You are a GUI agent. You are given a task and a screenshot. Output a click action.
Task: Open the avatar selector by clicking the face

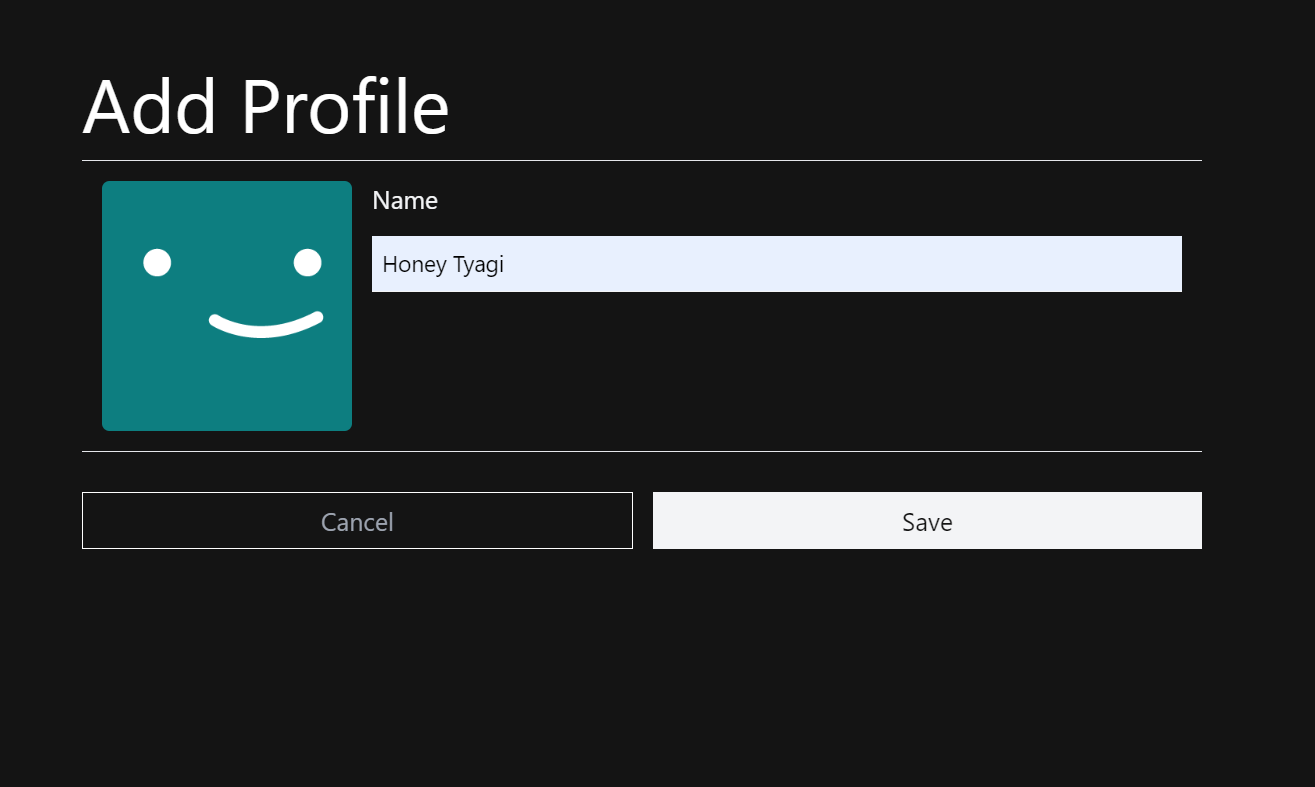pyautogui.click(x=226, y=305)
